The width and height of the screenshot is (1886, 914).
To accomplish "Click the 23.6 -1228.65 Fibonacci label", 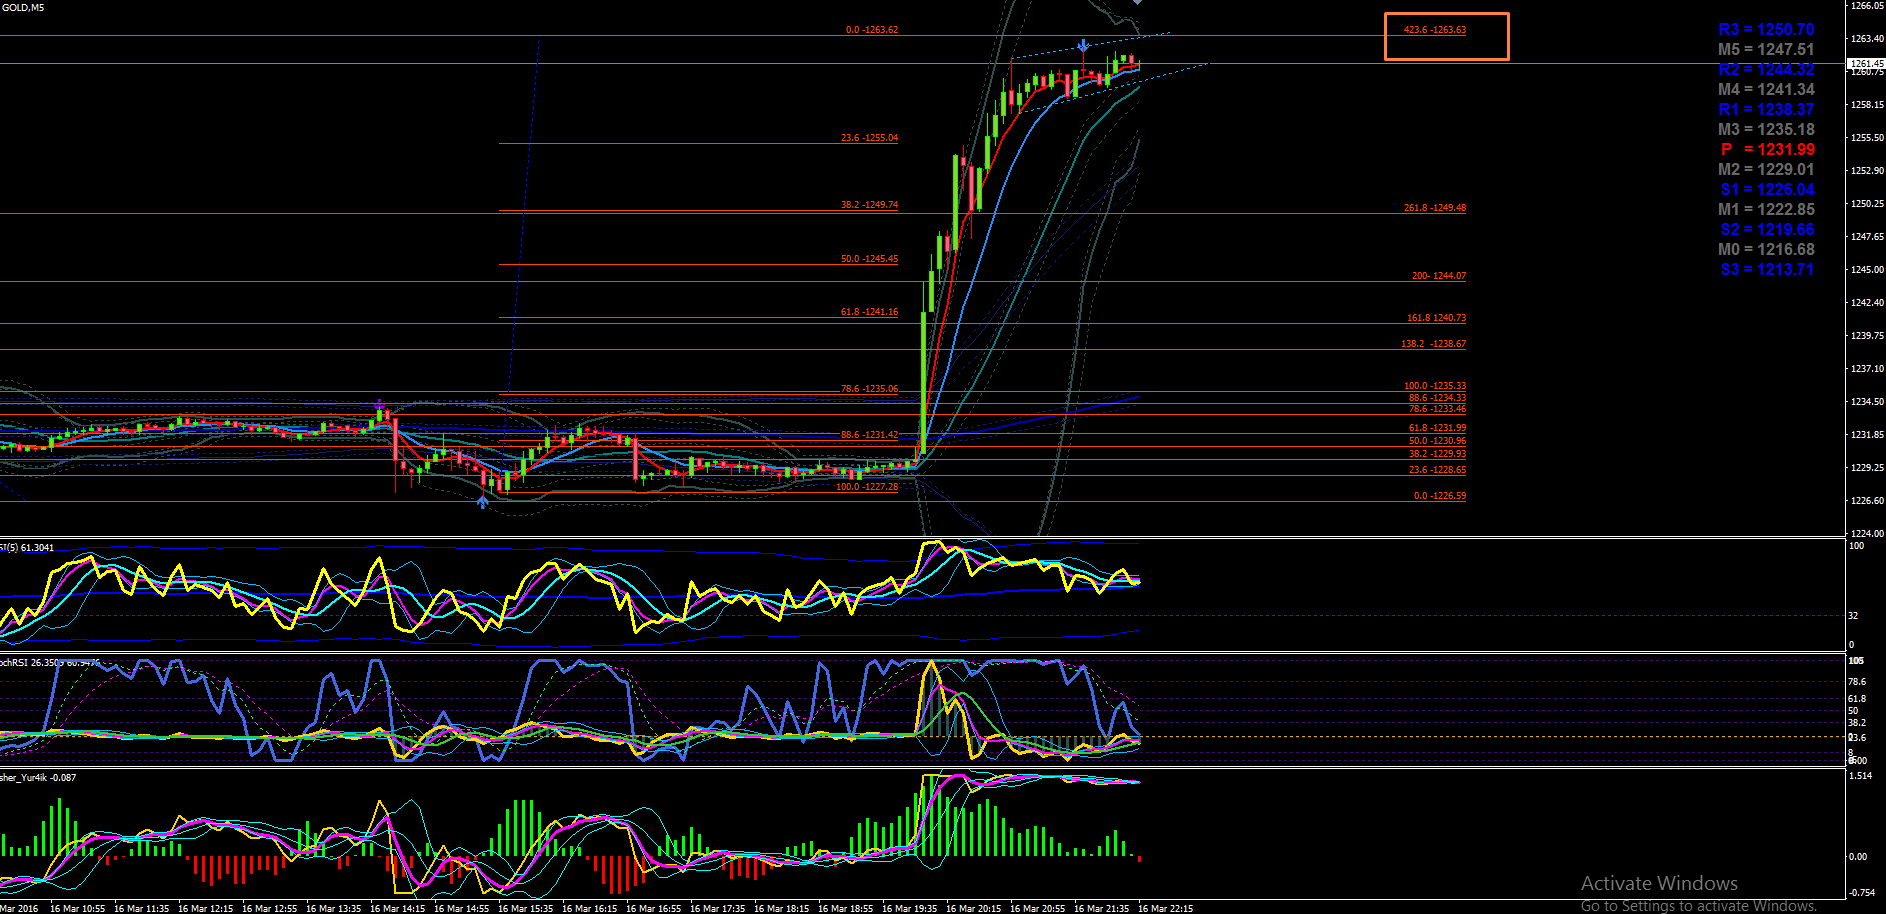I will point(1438,470).
